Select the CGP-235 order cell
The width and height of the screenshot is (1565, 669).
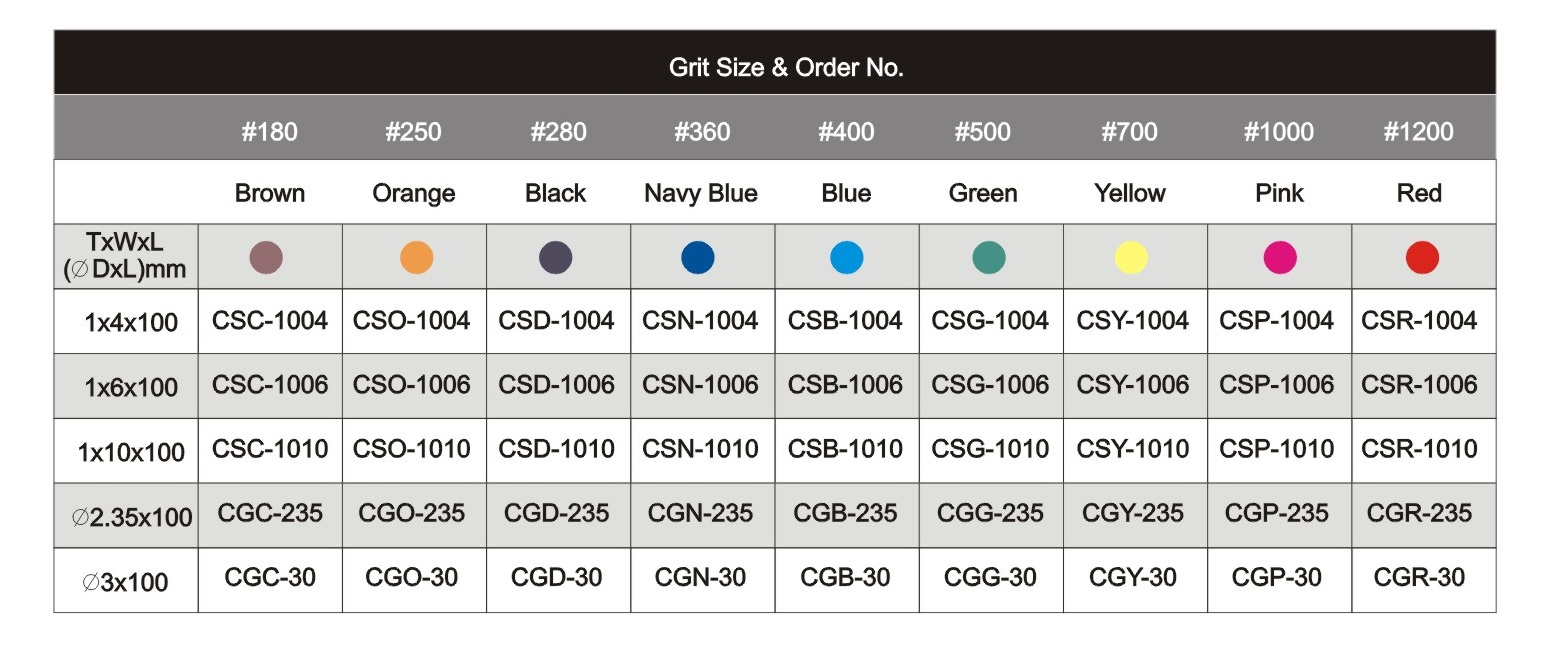click(x=1279, y=515)
